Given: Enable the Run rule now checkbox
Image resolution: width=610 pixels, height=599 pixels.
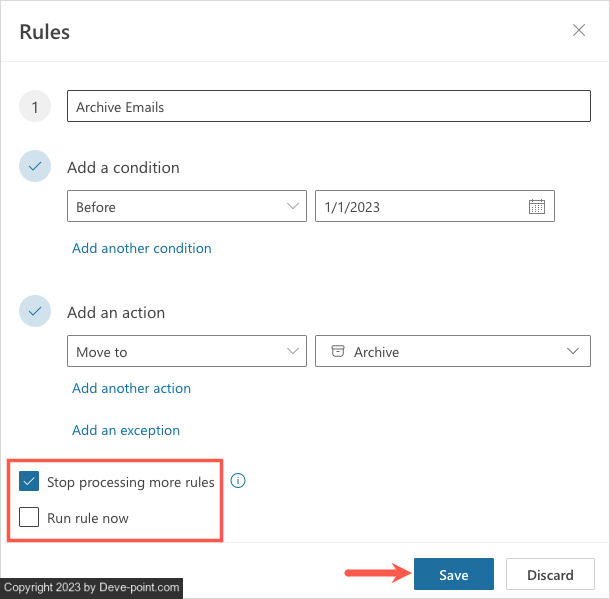Looking at the screenshot, I should coord(29,518).
